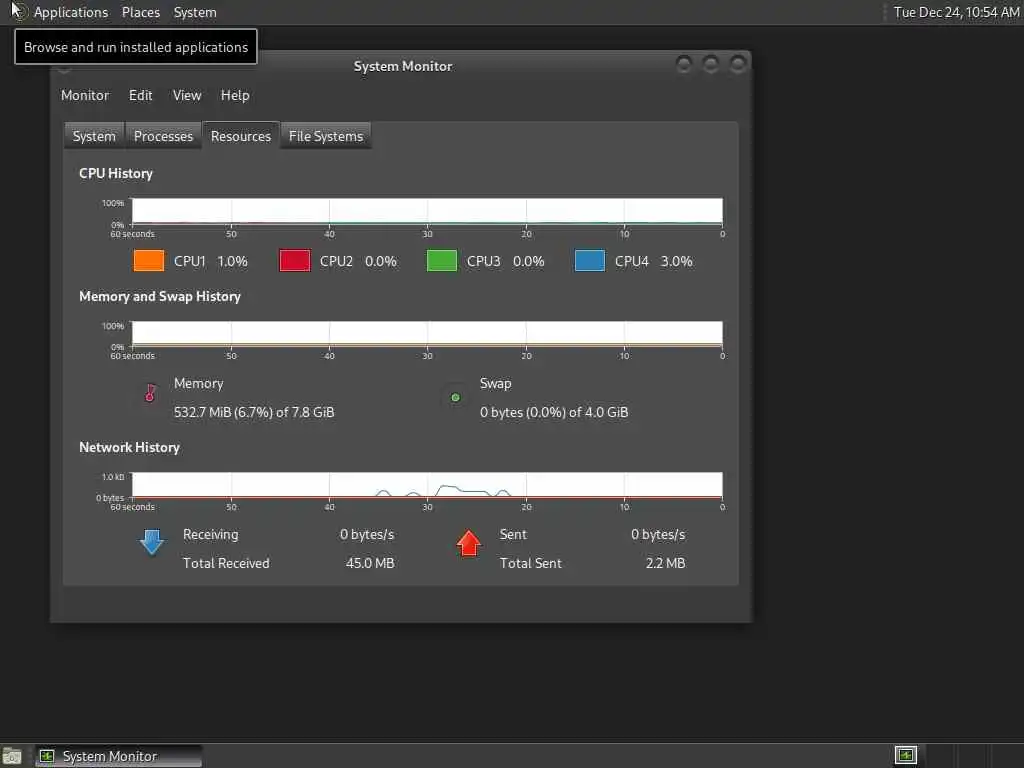Click the System Monitor taskbar button
The image size is (1024, 768).
118,756
